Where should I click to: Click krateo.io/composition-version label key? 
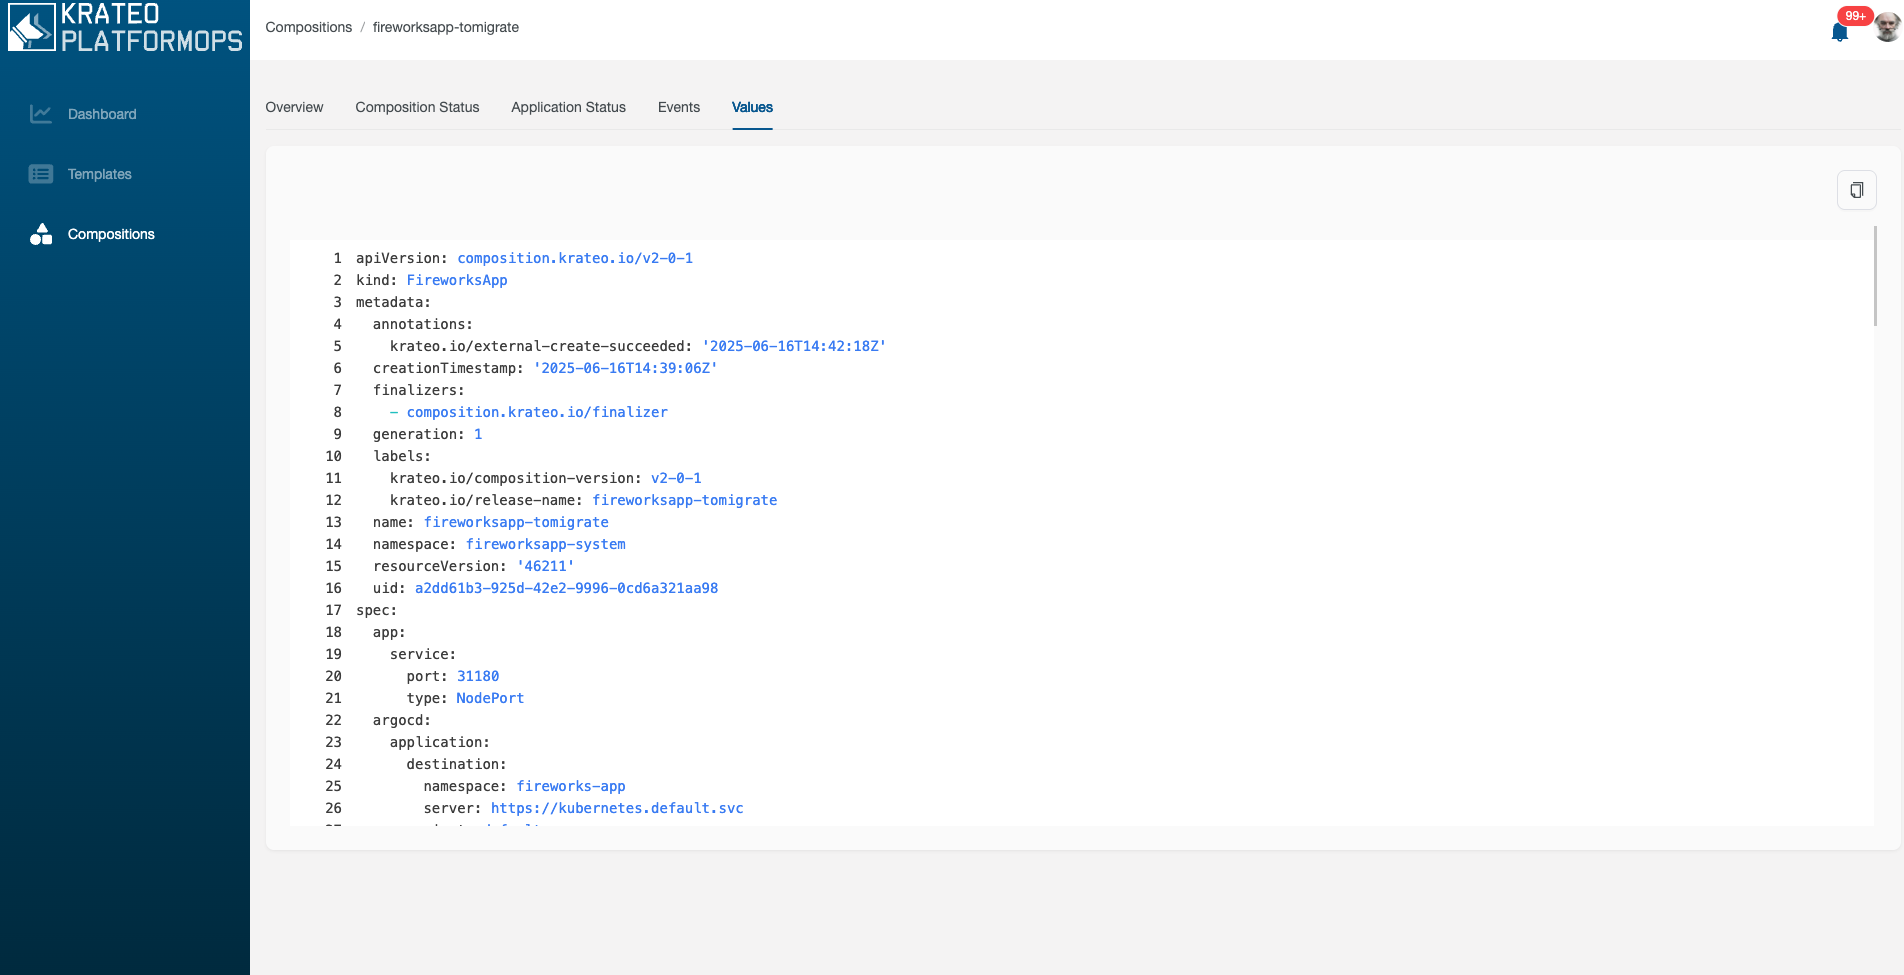click(516, 478)
